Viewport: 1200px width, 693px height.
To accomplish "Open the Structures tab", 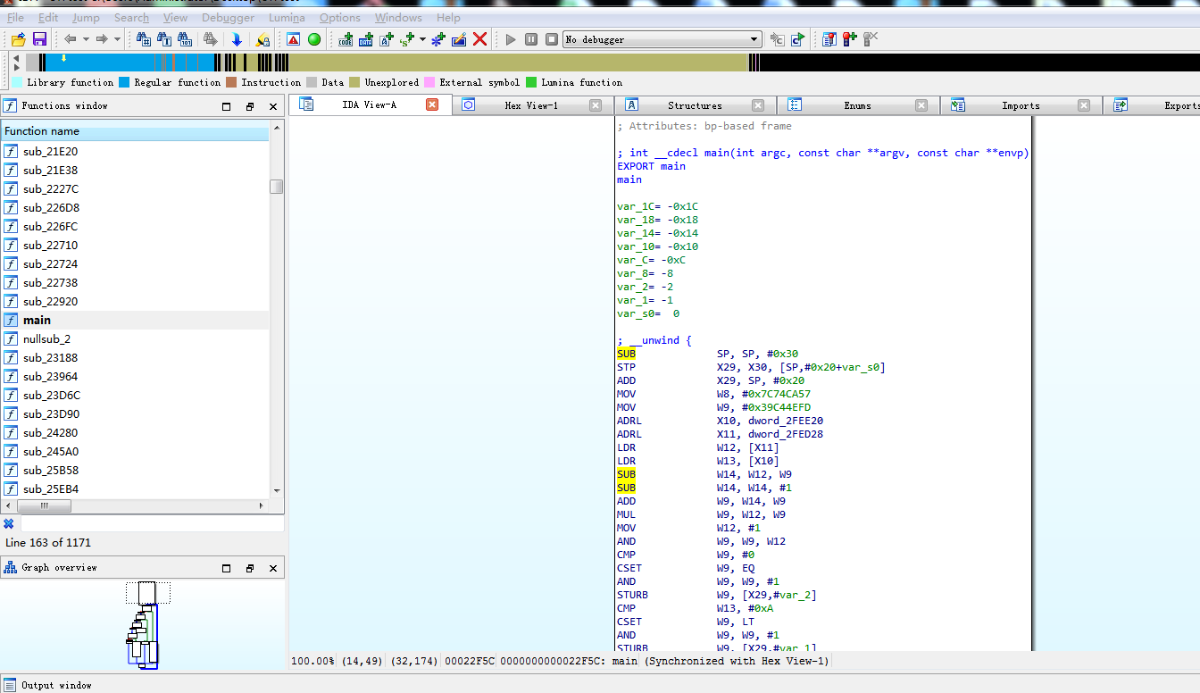I will (x=694, y=105).
